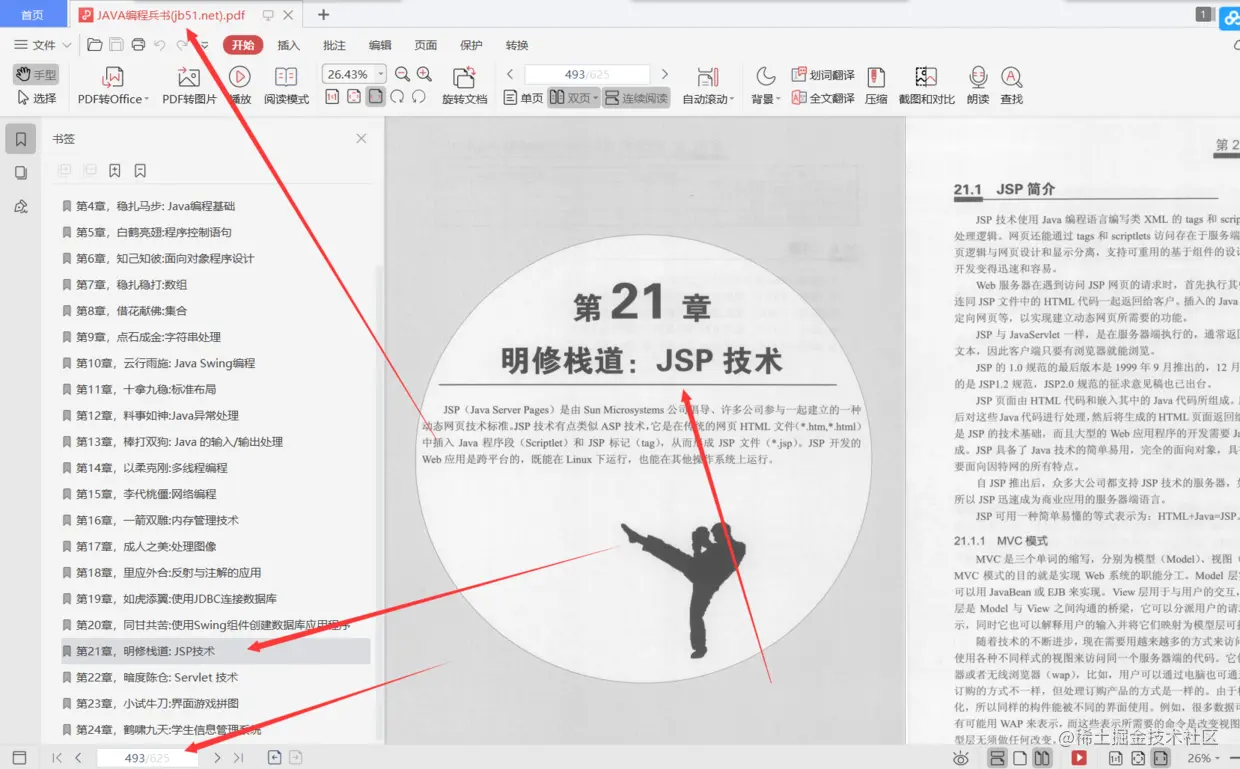Click the add bookmark icon in panel
Screen dimensions: 1240x769
point(115,171)
